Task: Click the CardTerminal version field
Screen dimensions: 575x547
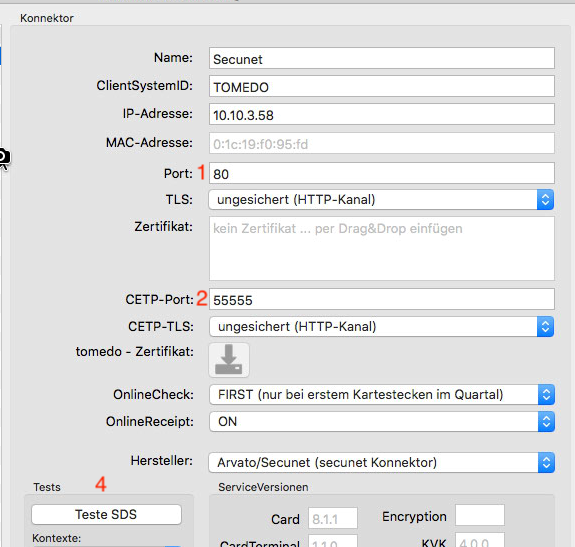Action: coord(333,541)
